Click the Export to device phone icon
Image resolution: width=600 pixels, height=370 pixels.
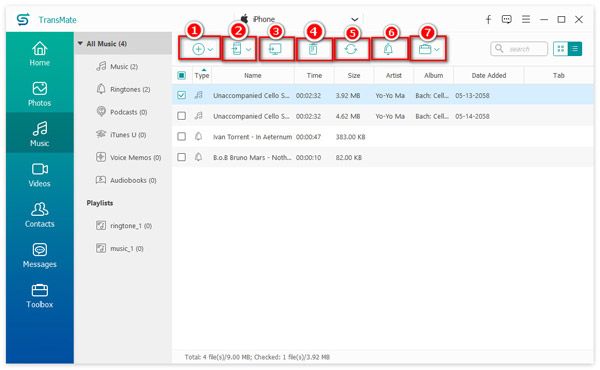[236, 49]
